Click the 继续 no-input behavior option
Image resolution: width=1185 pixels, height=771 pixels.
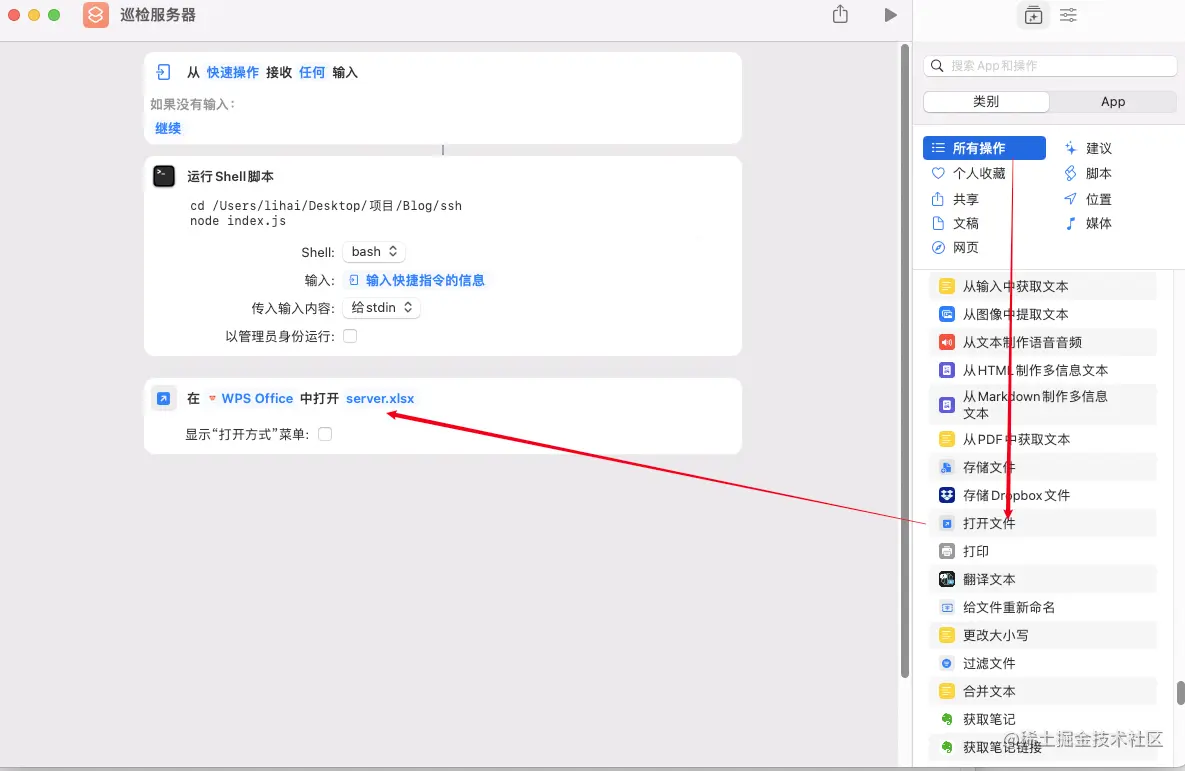[168, 128]
